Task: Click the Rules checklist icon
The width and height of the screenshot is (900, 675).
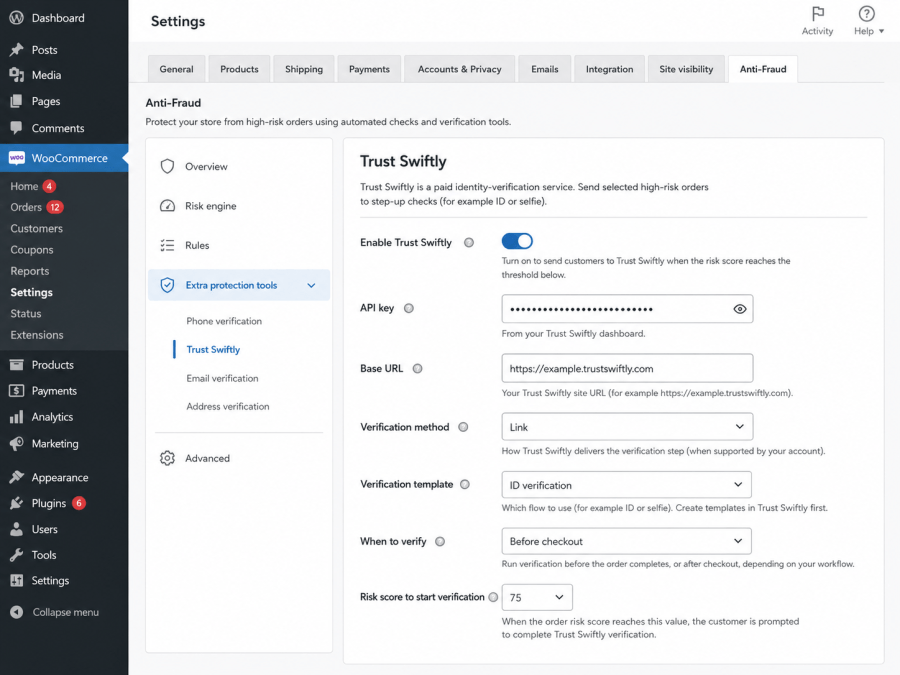Action: click(x=167, y=245)
